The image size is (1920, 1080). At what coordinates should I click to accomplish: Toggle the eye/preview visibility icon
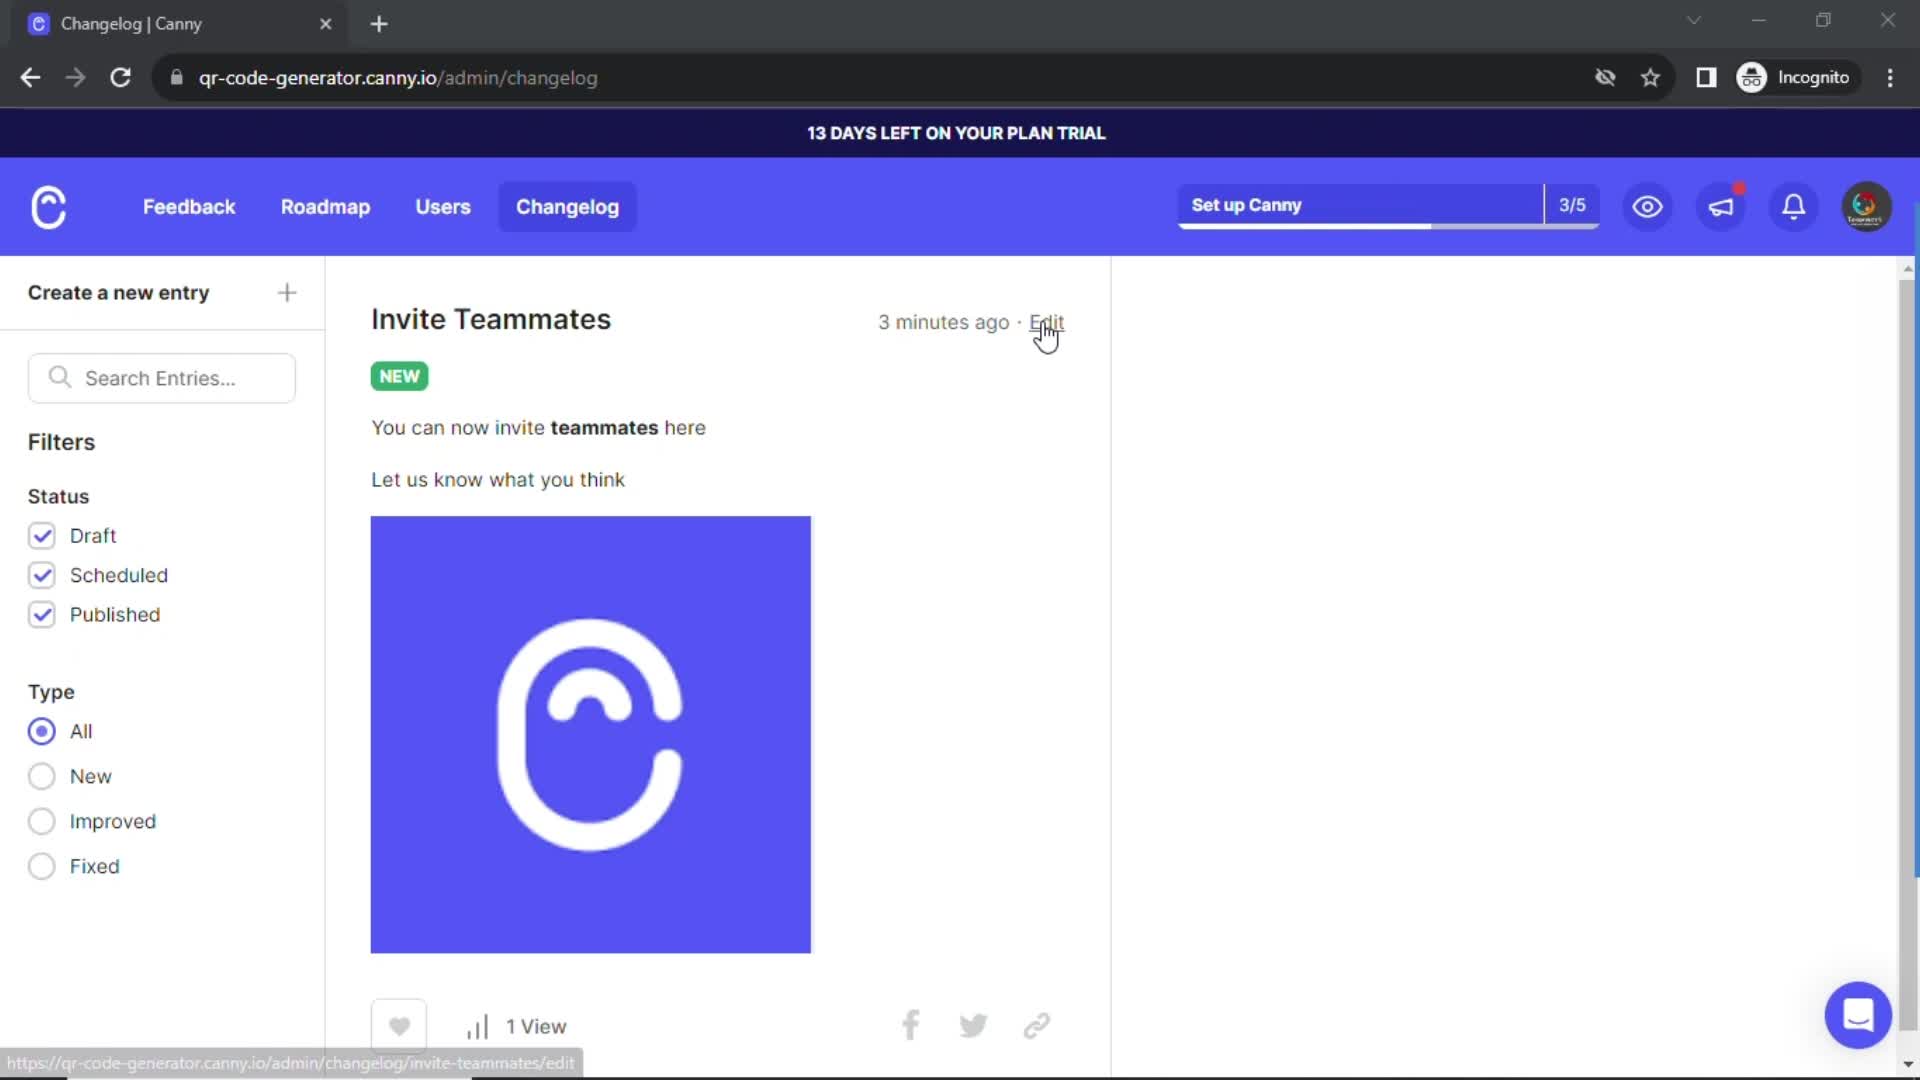click(1647, 206)
